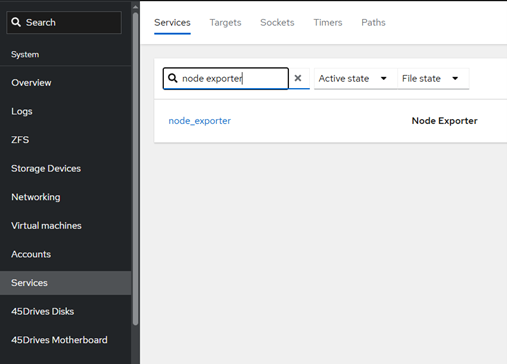Viewport: 507px width, 364px height.
Task: Click the magnifier icon in sidebar search
Action: pyautogui.click(x=16, y=22)
